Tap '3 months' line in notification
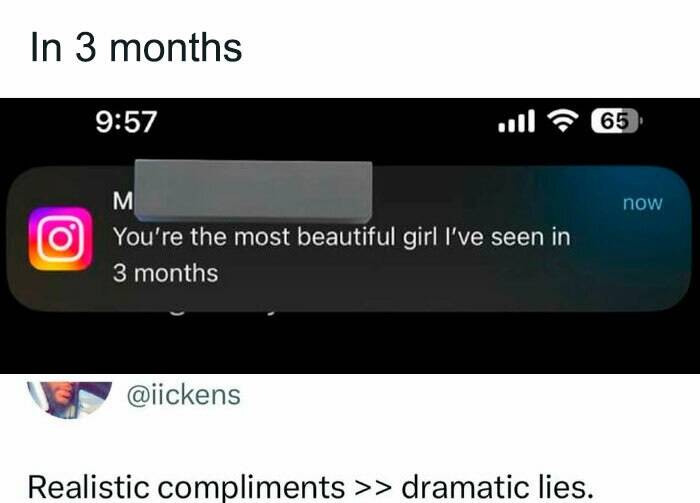 click(165, 273)
